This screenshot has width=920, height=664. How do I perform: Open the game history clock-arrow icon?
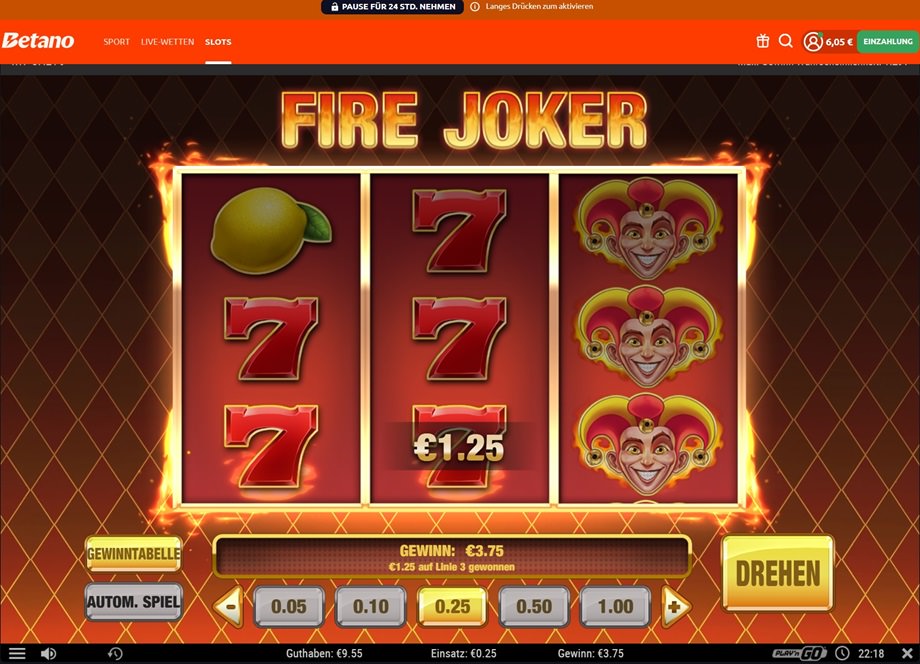[x=115, y=653]
